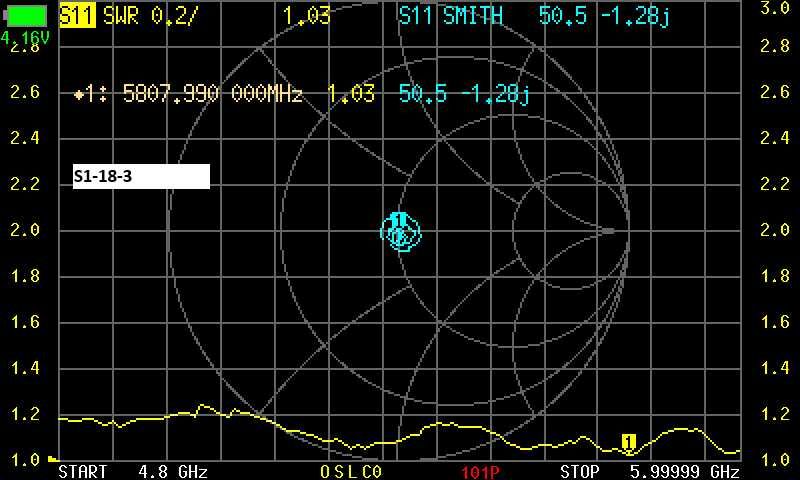
Task: Tap the STOP 5.99999 GHz frequency field
Action: [x=649, y=471]
